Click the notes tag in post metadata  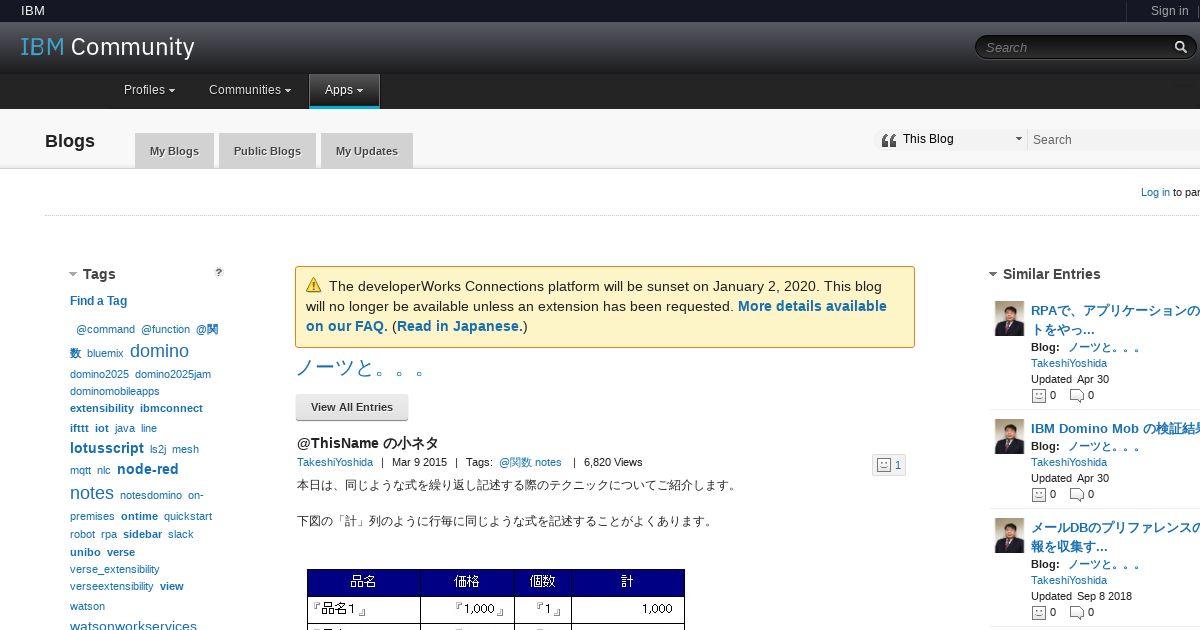click(x=548, y=462)
